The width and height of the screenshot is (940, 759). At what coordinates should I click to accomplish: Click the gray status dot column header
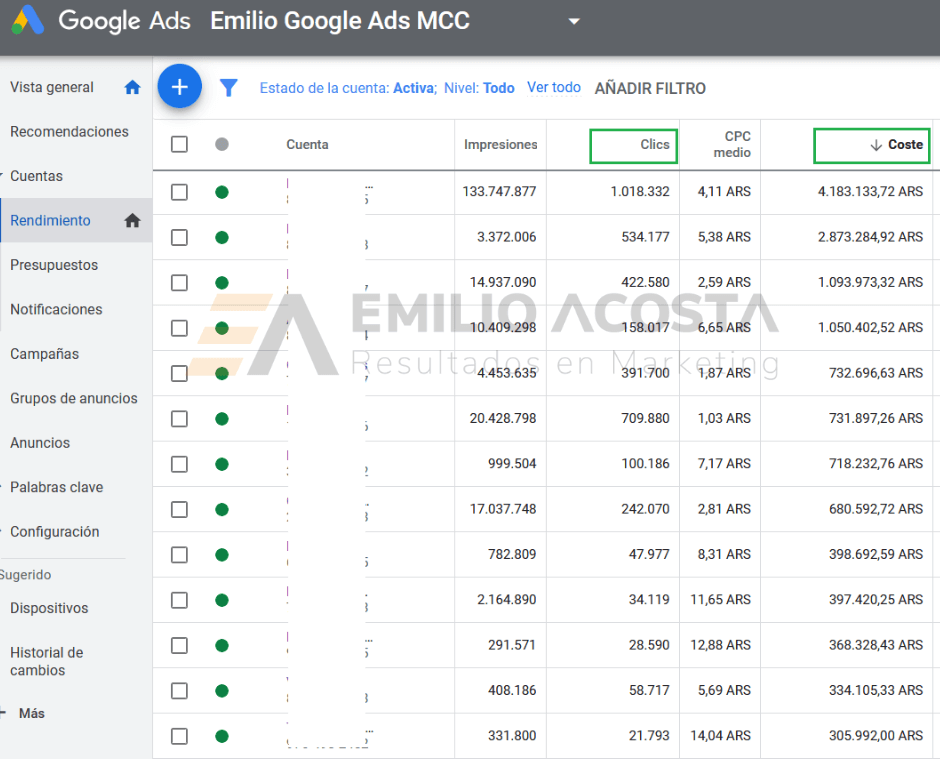(x=222, y=144)
